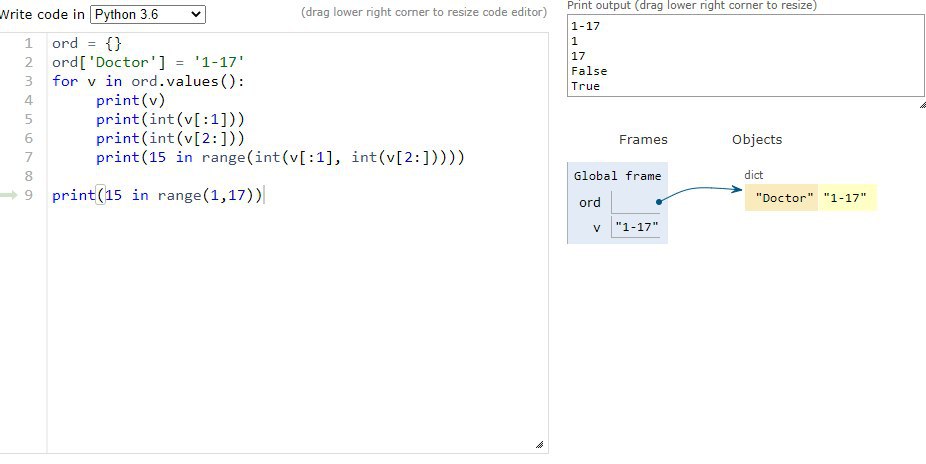Click line number 9 in the gutter
Image resolution: width=926 pixels, height=464 pixels.
28,195
